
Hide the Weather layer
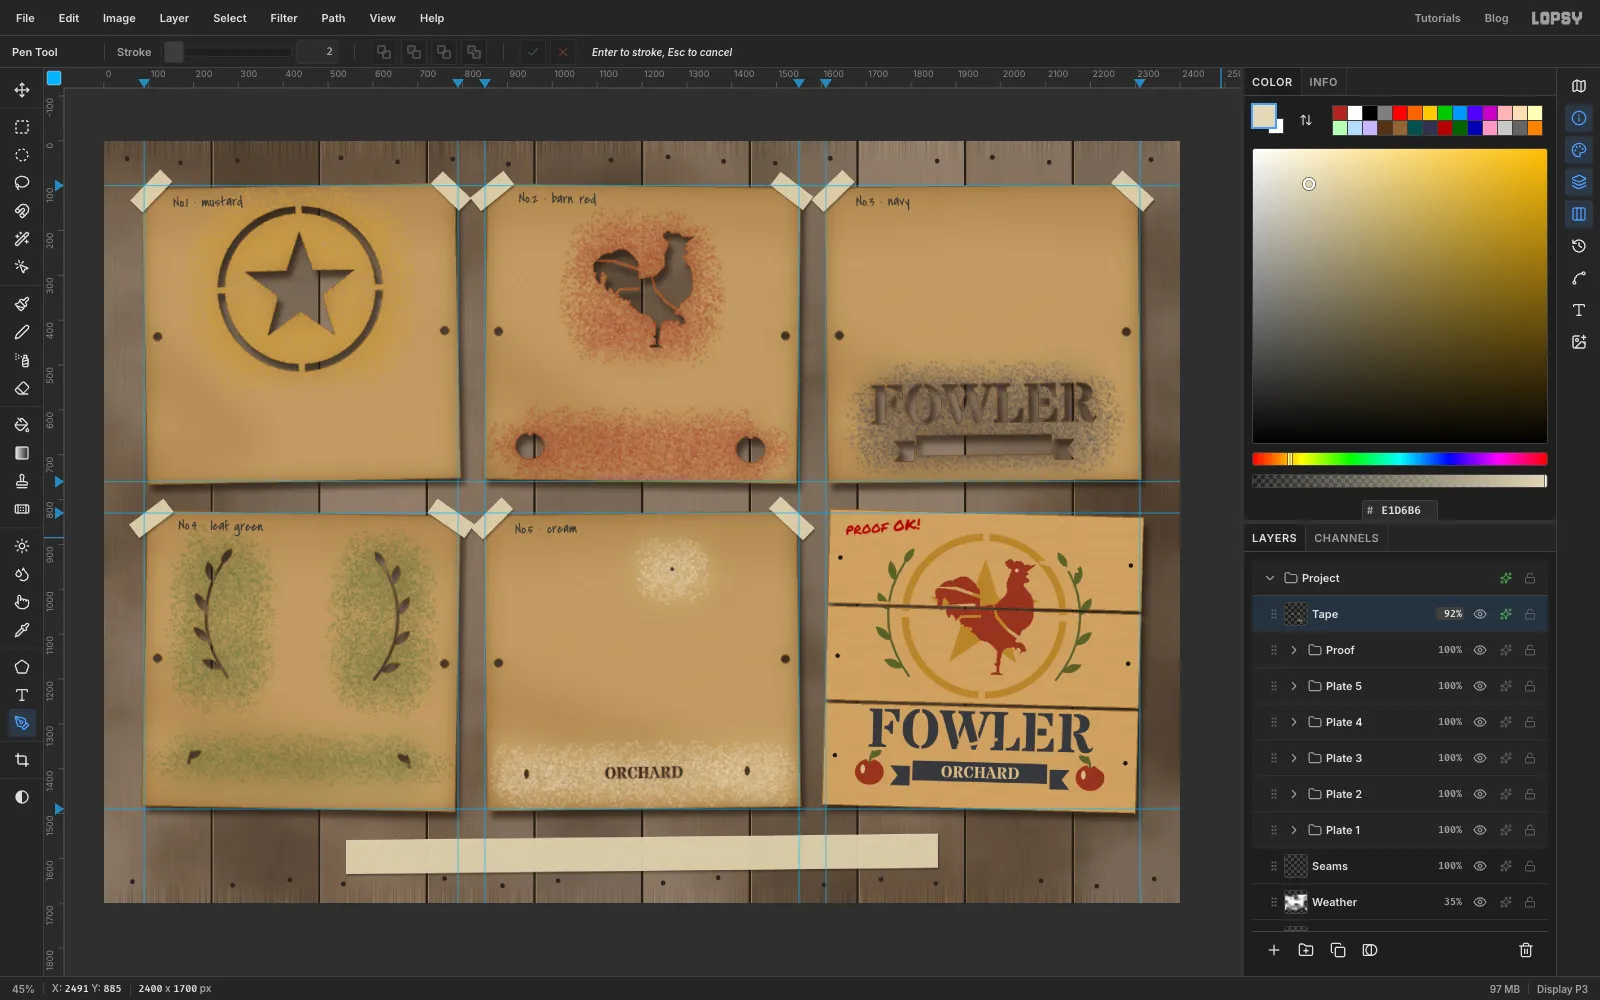(1480, 902)
